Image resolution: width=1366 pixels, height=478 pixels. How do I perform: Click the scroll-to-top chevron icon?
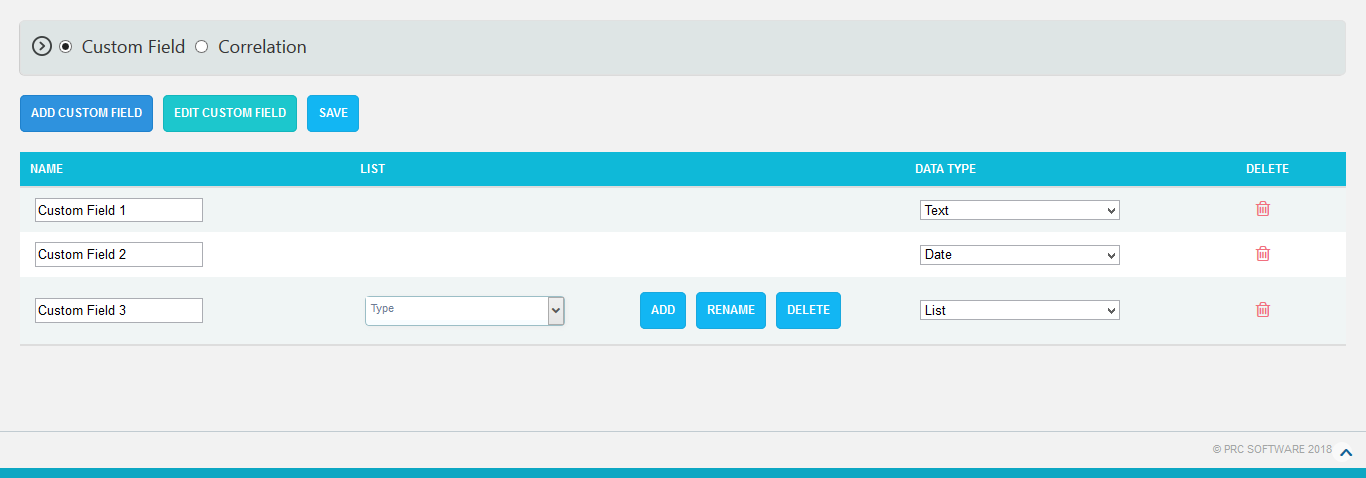click(1346, 453)
